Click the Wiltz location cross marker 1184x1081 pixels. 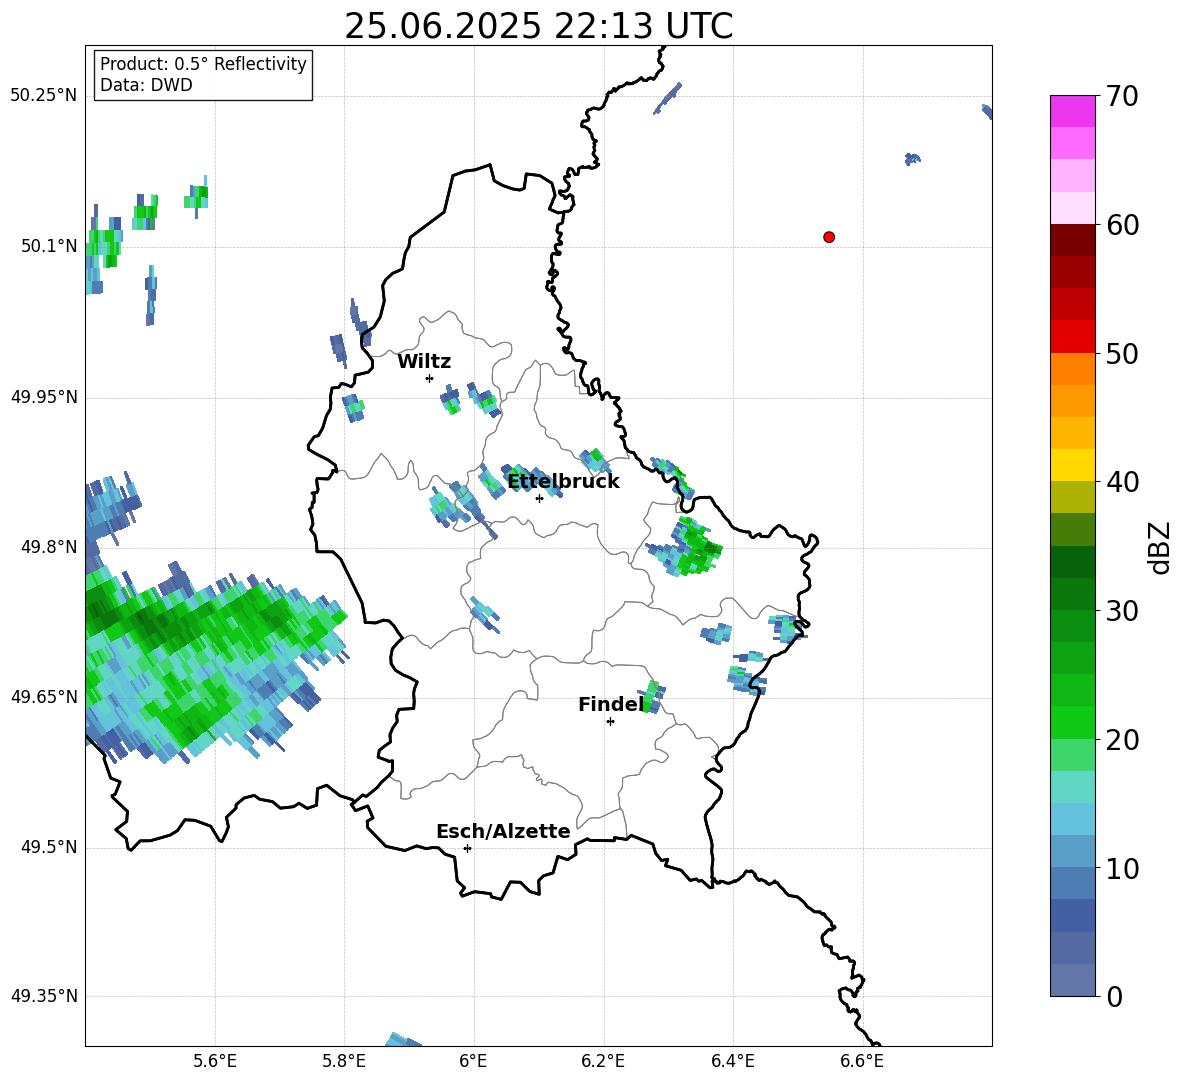coord(430,378)
